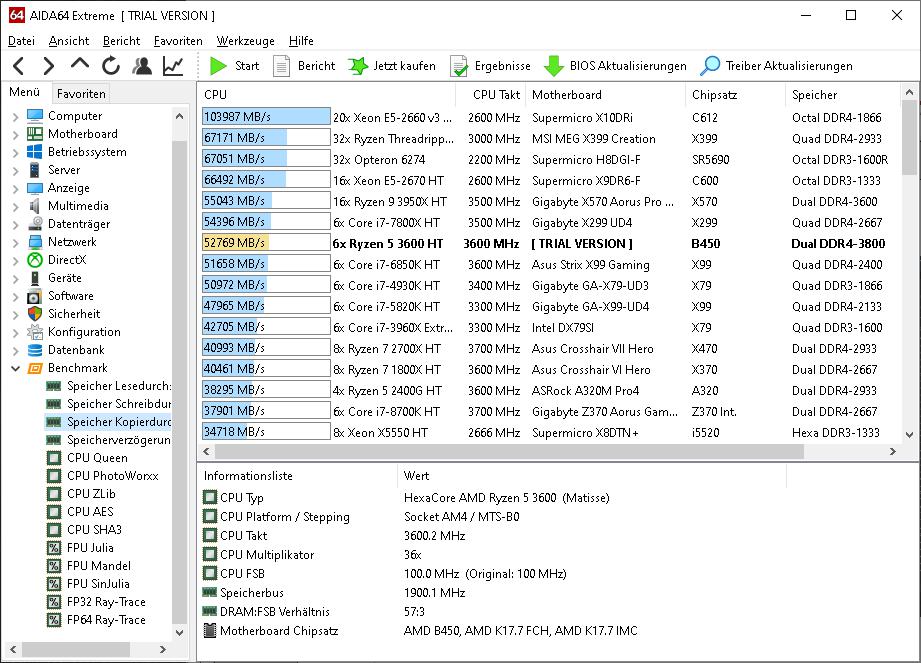Click the up arrow navigation icon
The height and width of the screenshot is (663, 921).
80,65
